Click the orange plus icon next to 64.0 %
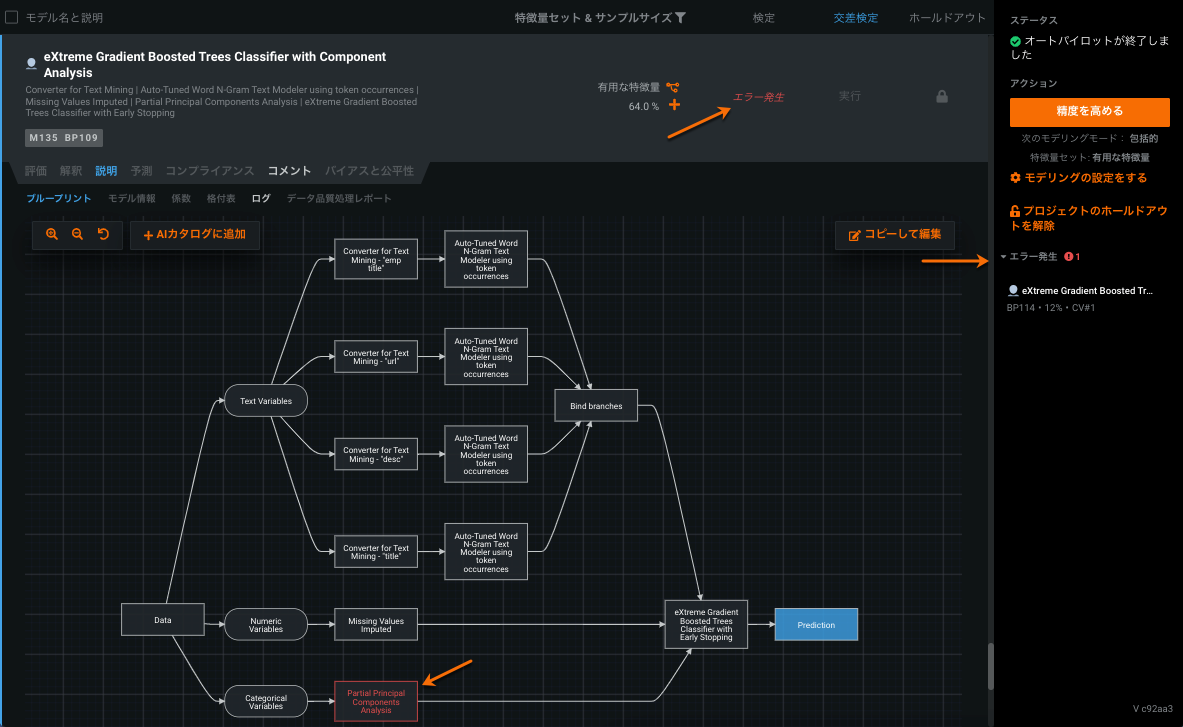Viewport: 1183px width, 727px height. (x=674, y=105)
